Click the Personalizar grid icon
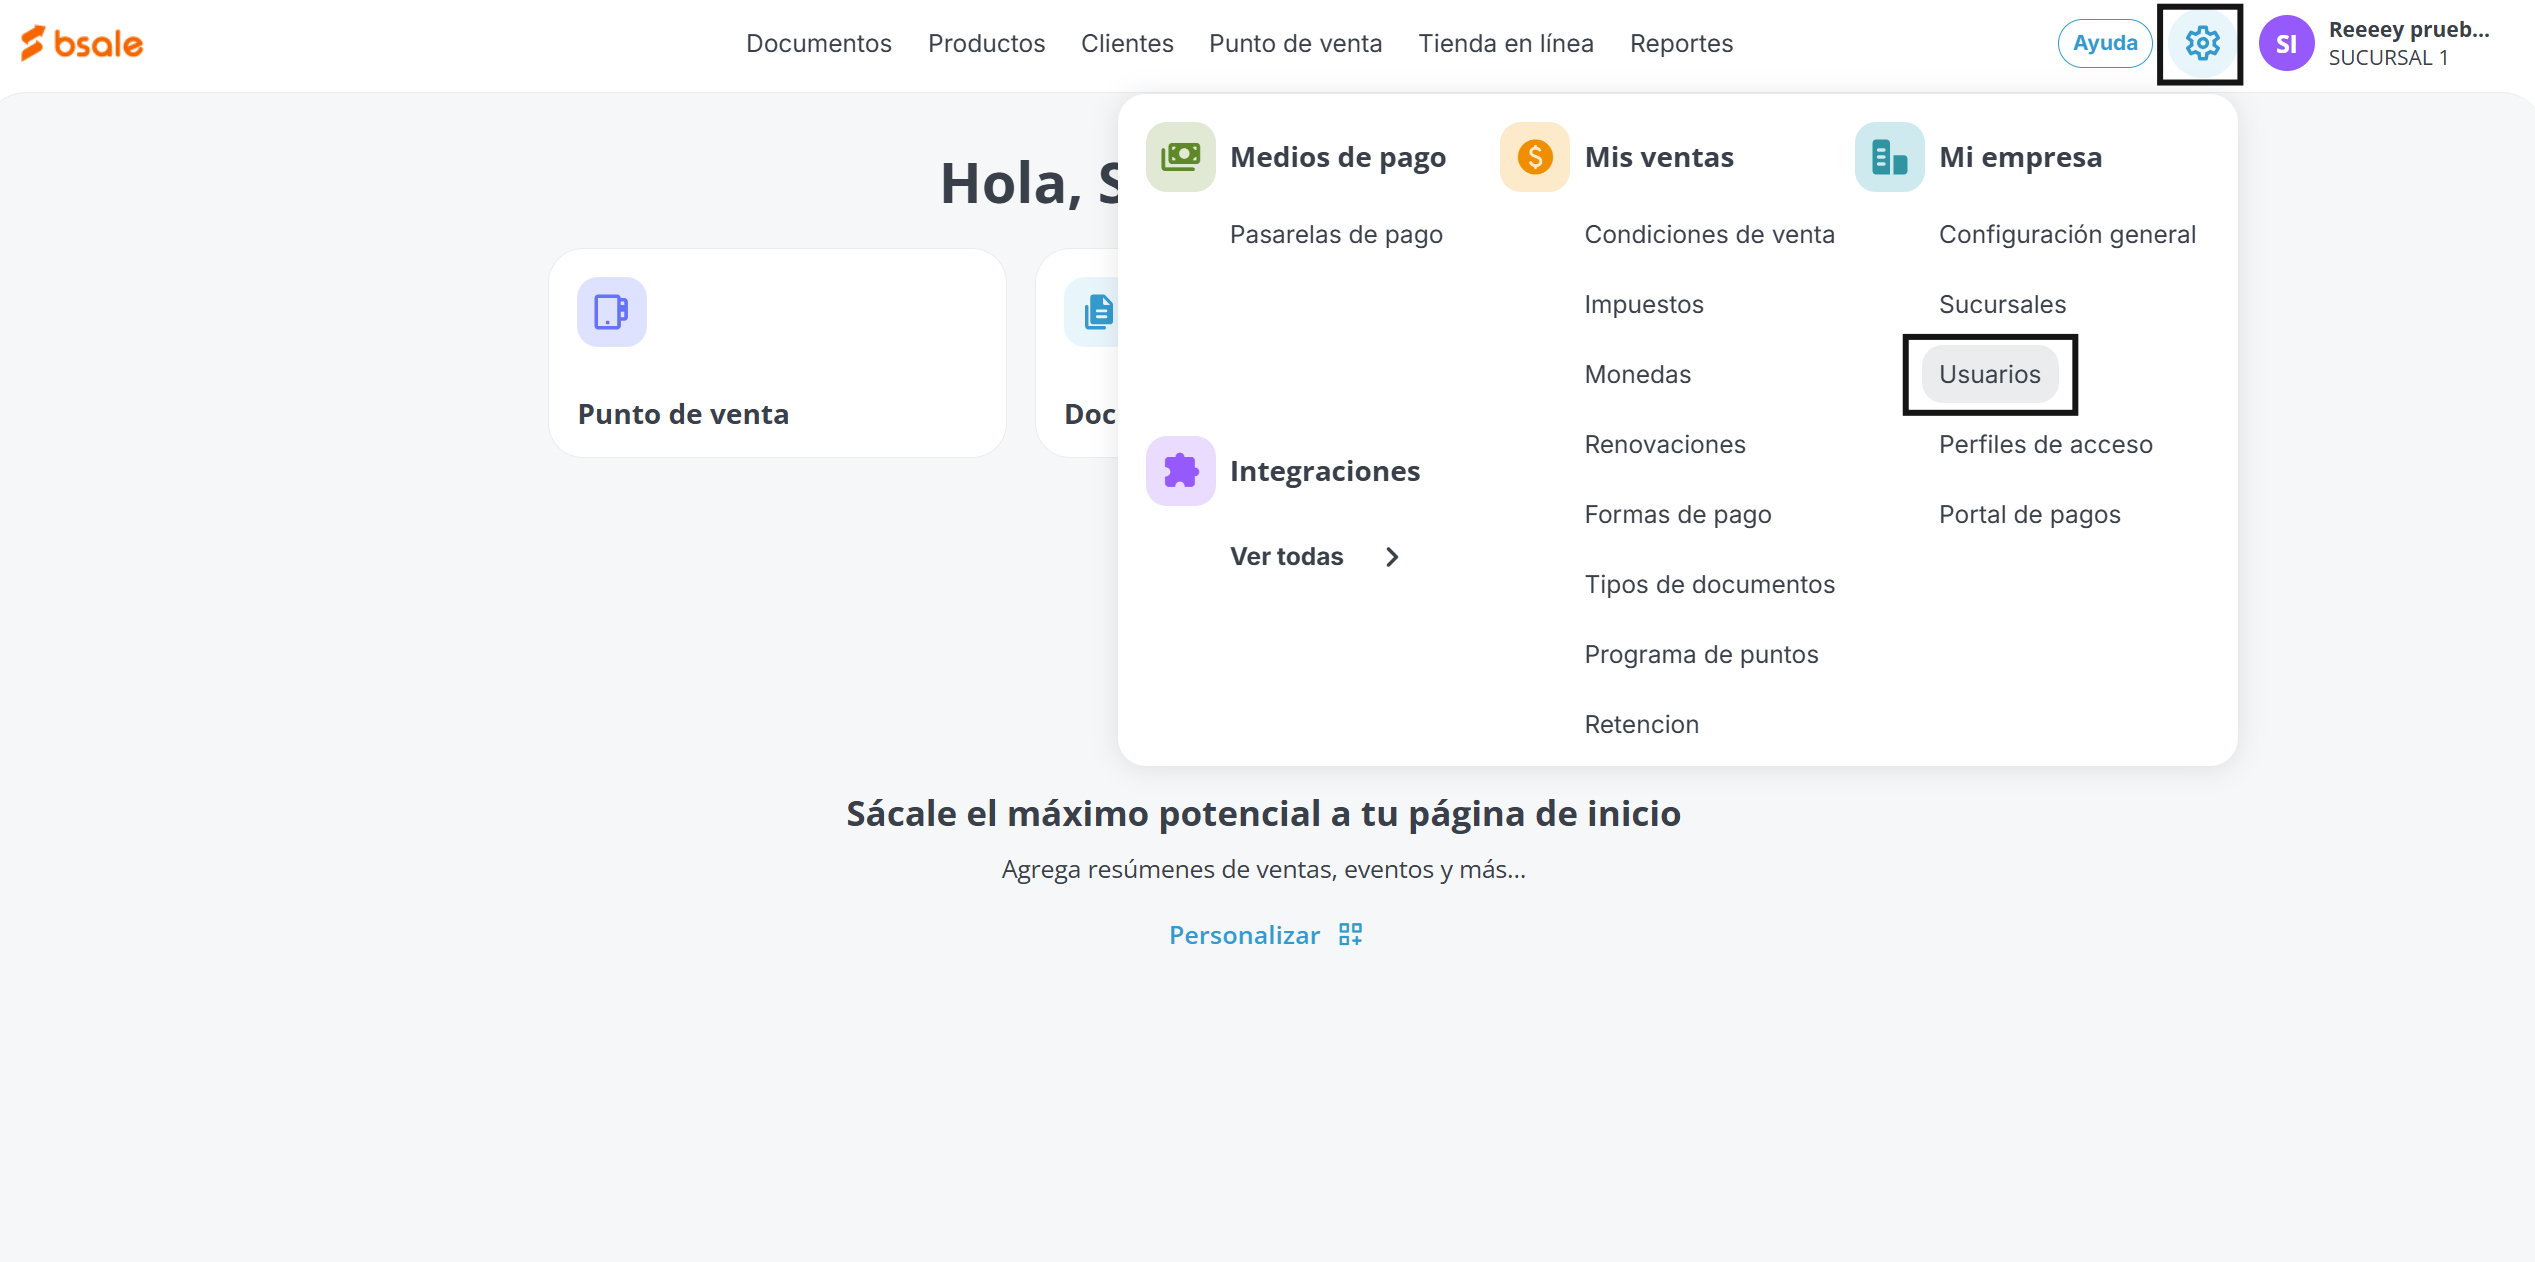Screen dimensions: 2535x1262 coord(1350,934)
